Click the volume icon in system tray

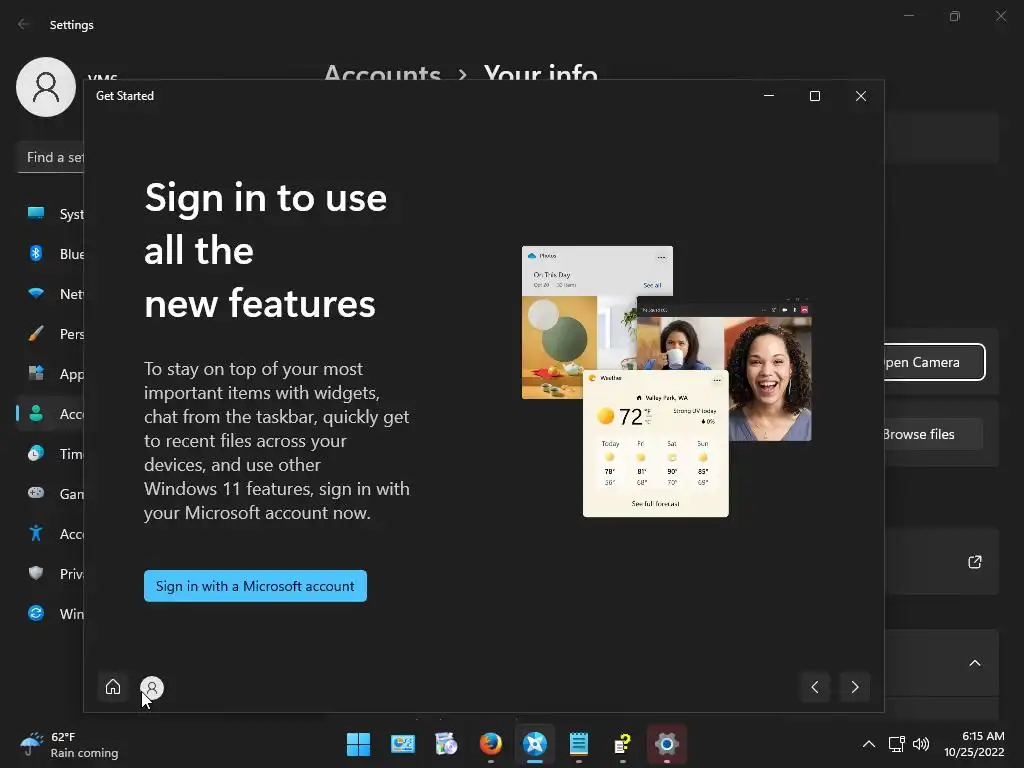(921, 744)
